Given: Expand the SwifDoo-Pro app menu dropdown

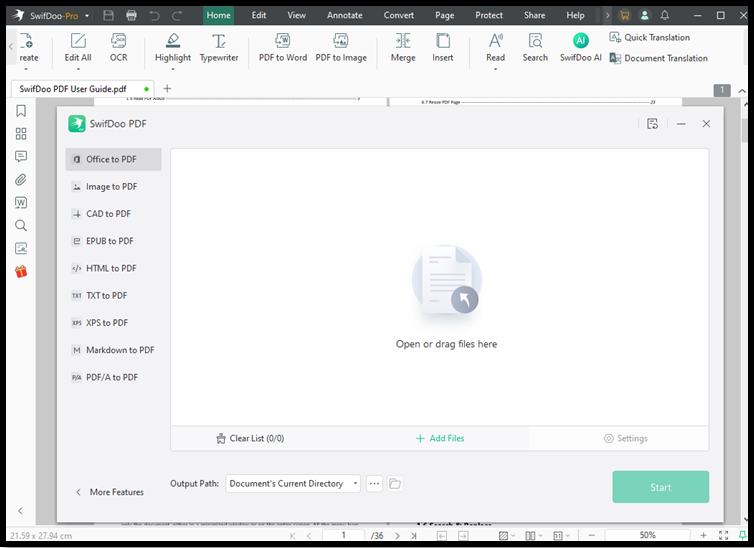Looking at the screenshot, I should [x=87, y=16].
